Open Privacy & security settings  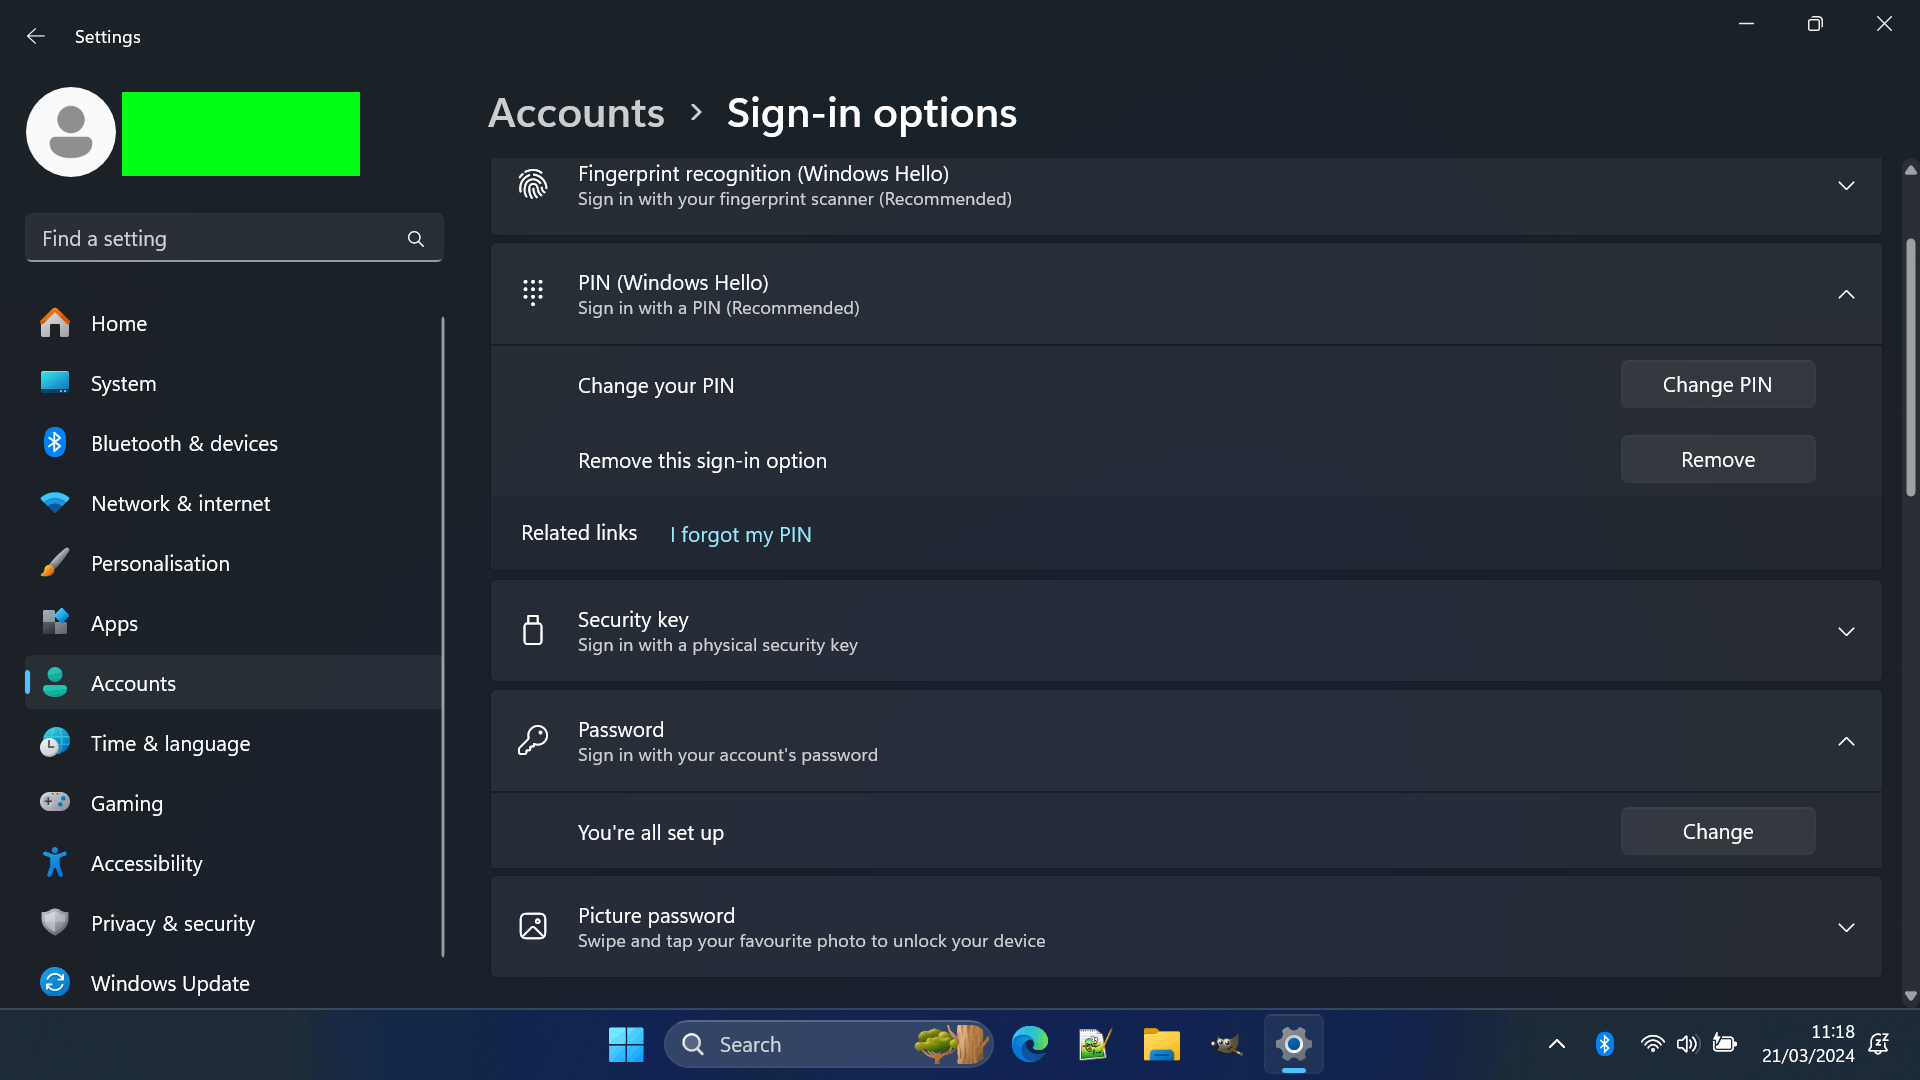point(172,923)
